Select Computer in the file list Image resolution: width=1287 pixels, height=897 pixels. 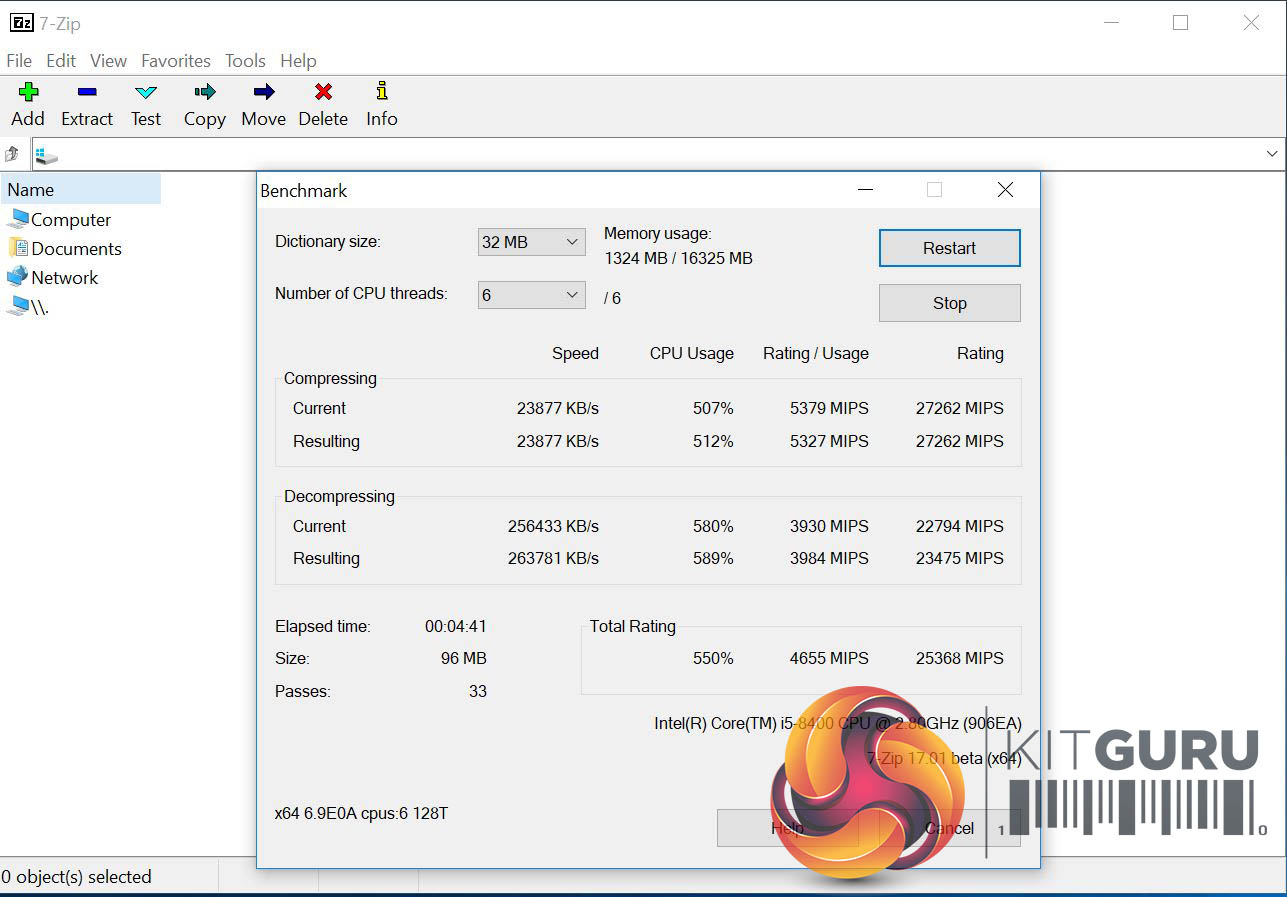pyautogui.click(x=70, y=220)
